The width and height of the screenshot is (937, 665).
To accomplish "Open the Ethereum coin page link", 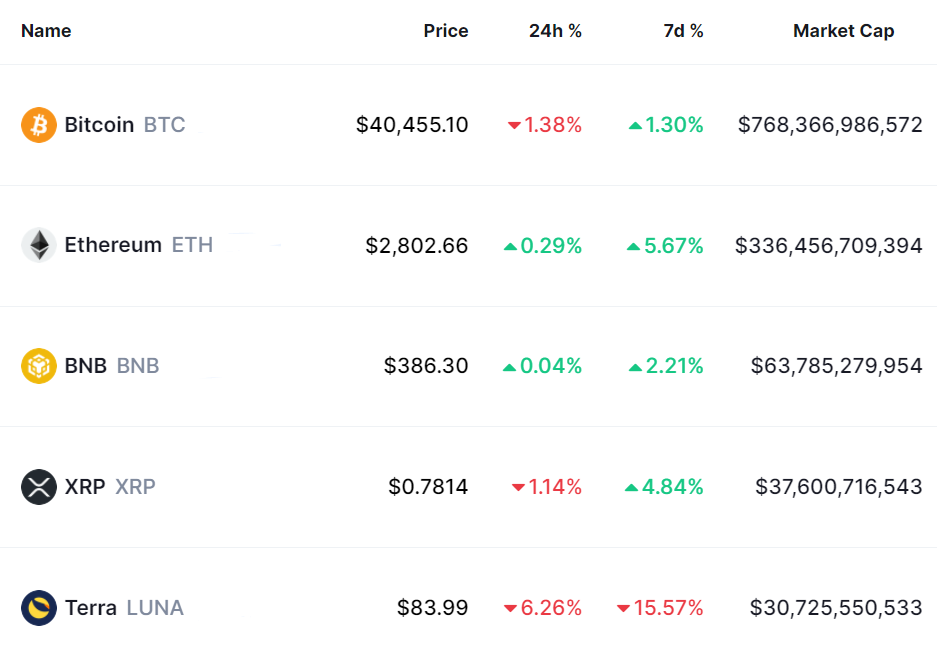I will pyautogui.click(x=113, y=245).
